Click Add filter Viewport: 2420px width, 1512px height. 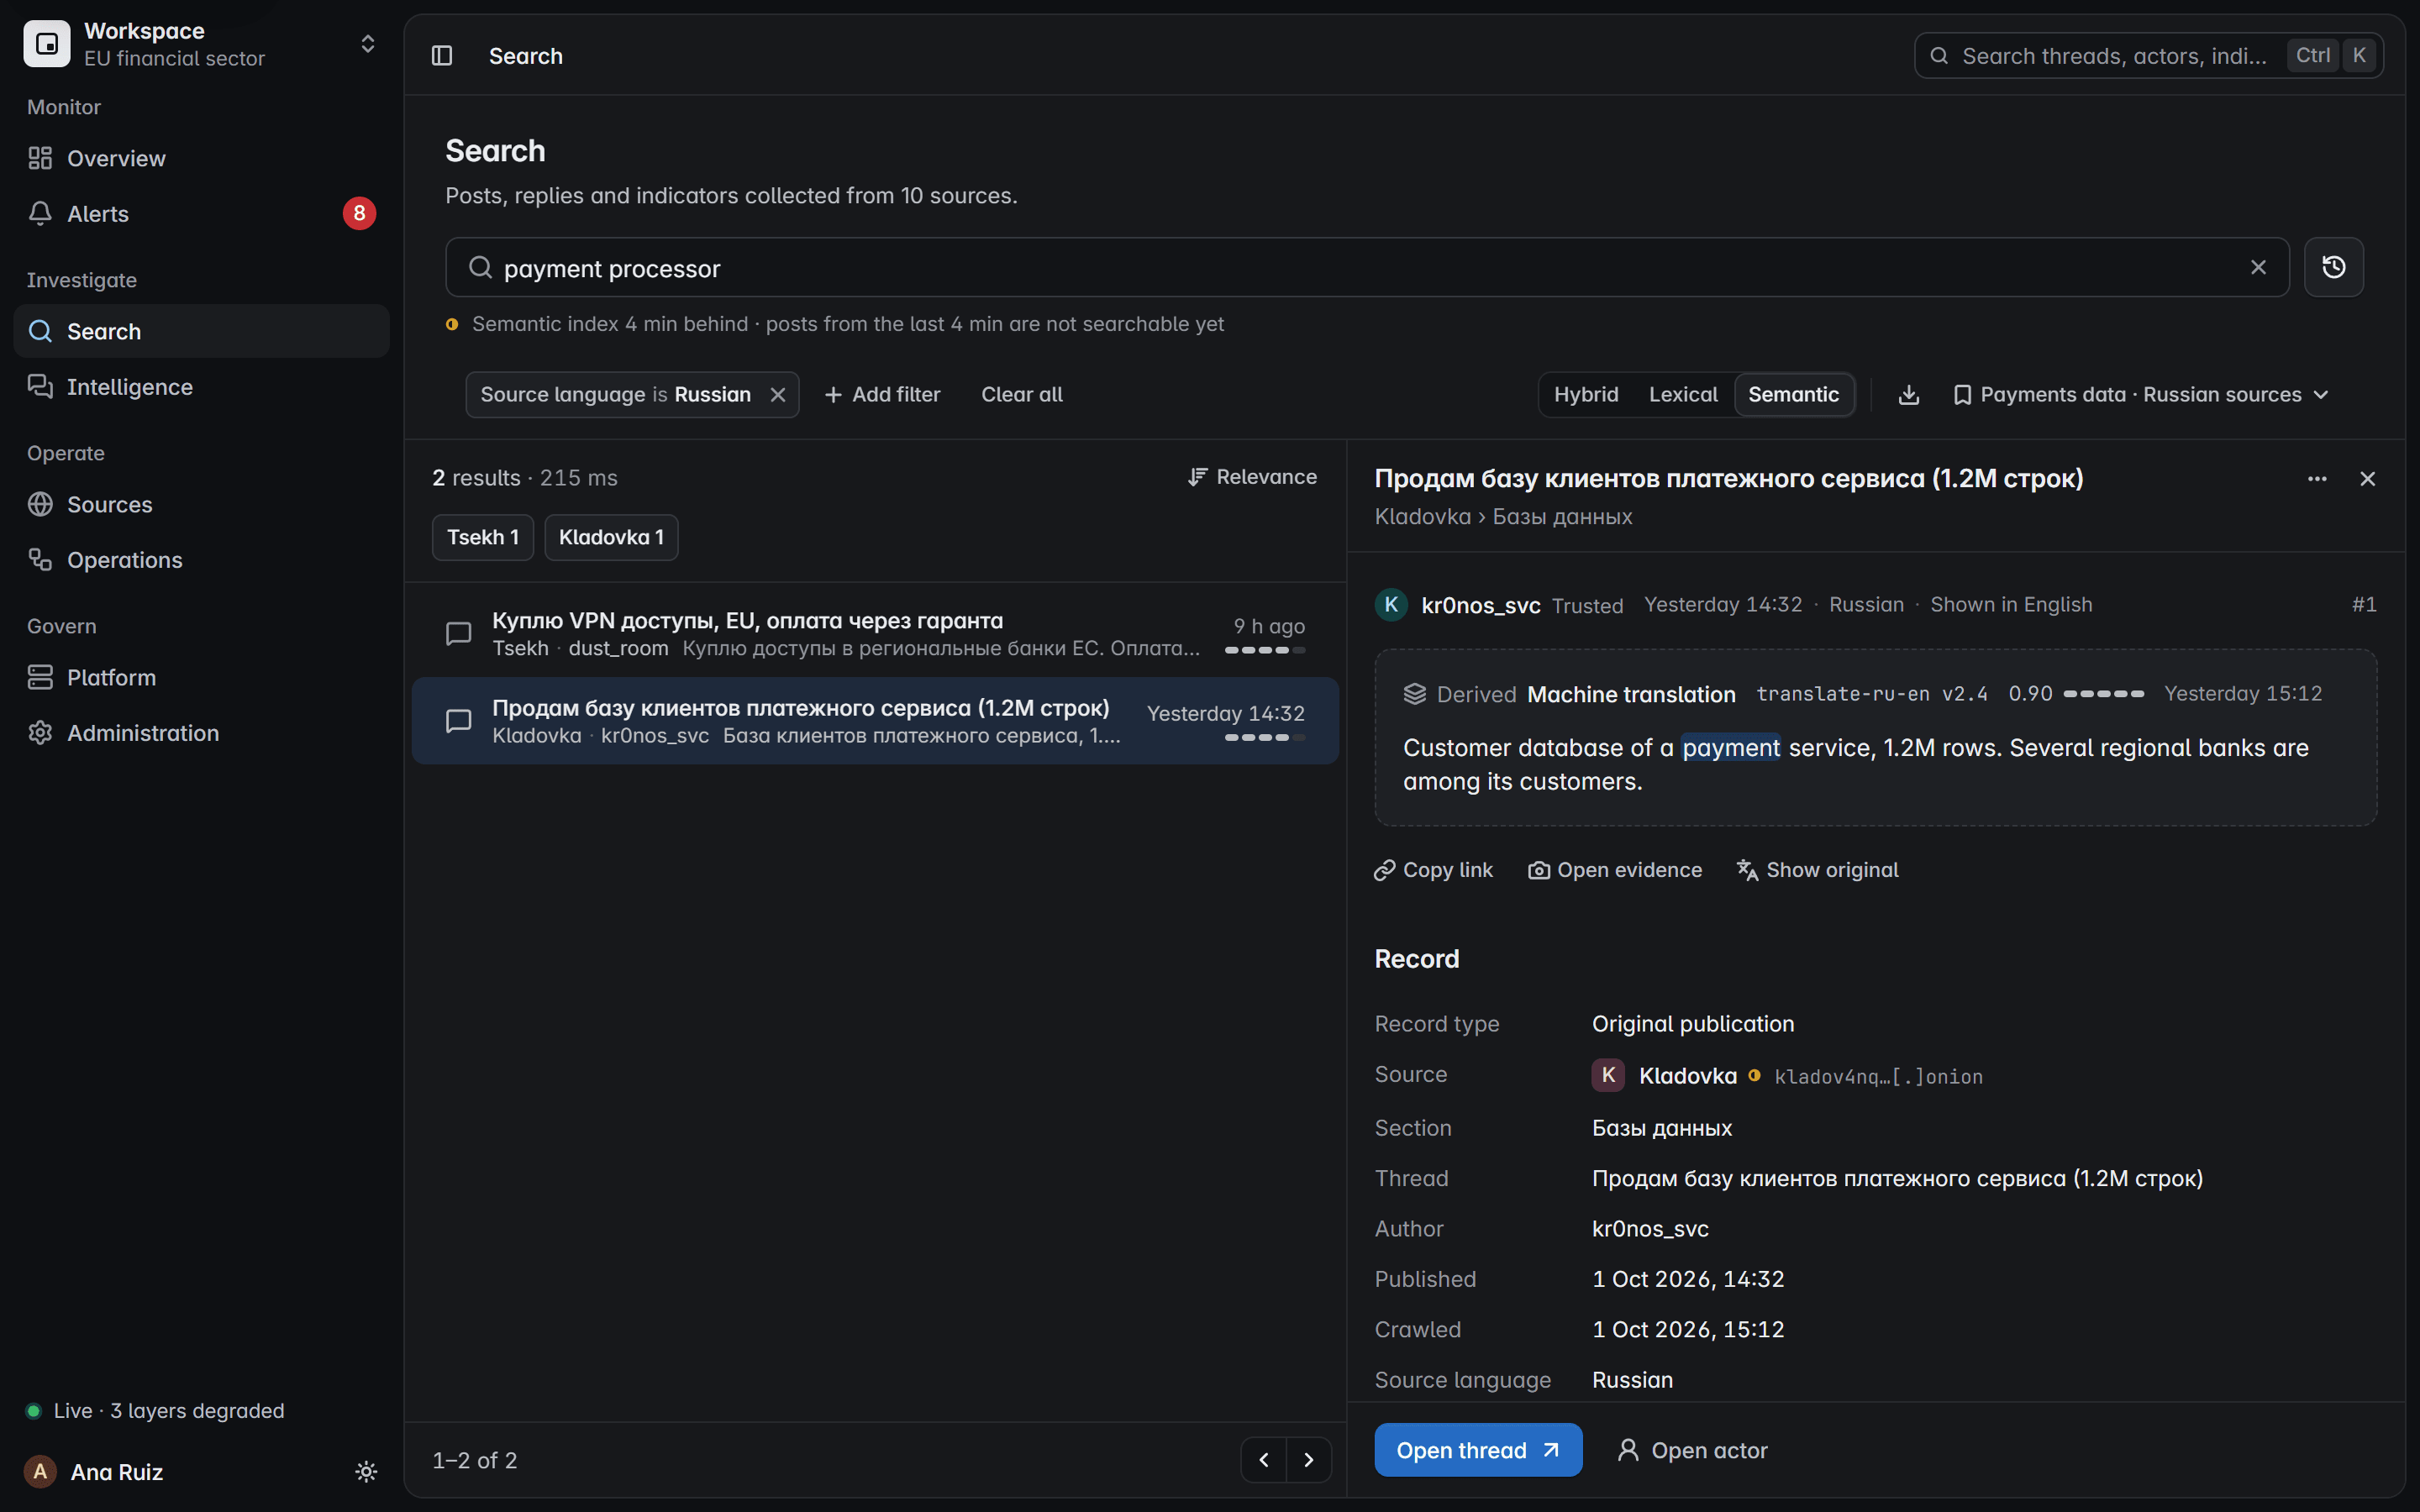point(882,395)
